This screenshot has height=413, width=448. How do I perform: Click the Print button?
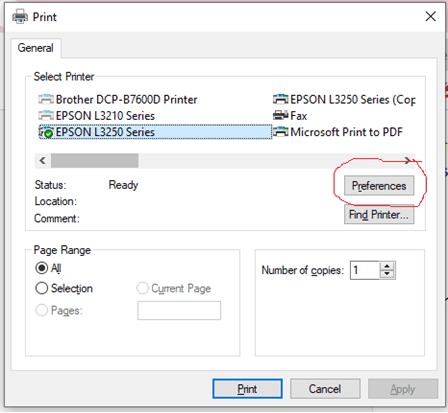click(247, 389)
